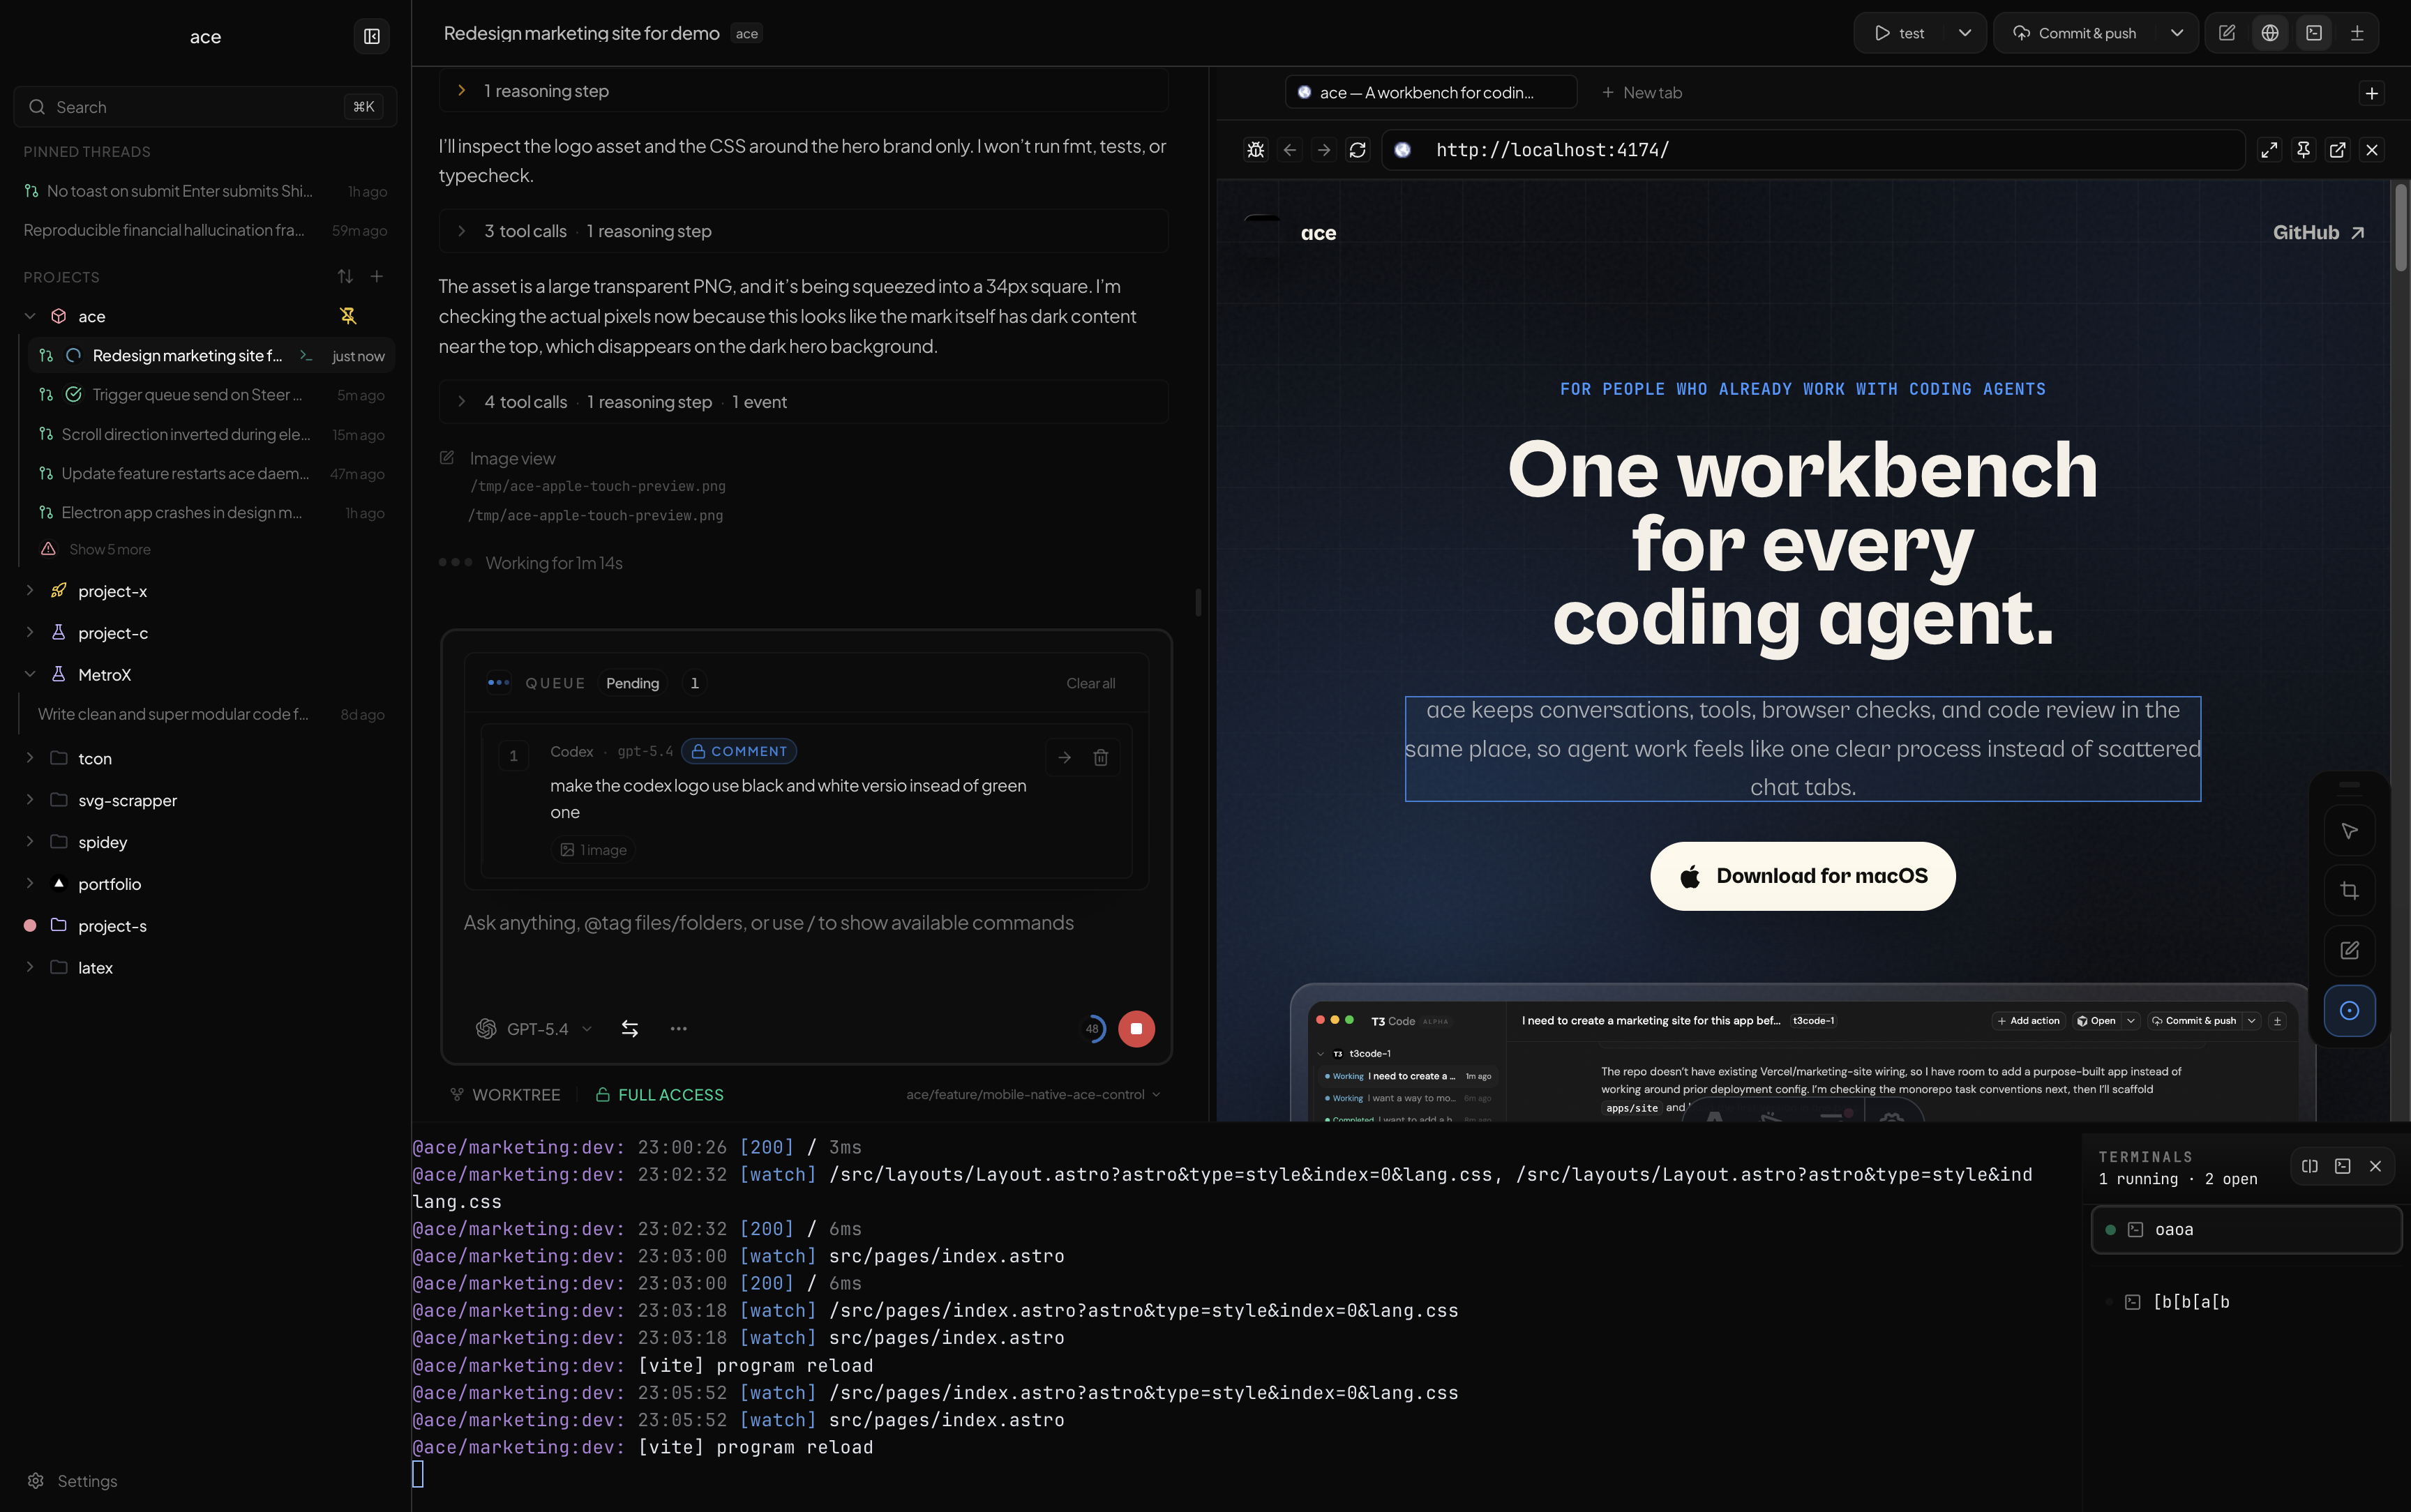Open the GPT-5.4 model dropdown
Image resolution: width=2411 pixels, height=1512 pixels.
click(x=535, y=1029)
